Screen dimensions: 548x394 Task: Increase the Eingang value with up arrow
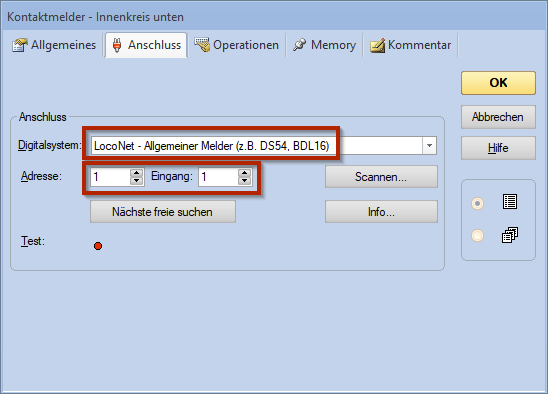(x=245, y=173)
